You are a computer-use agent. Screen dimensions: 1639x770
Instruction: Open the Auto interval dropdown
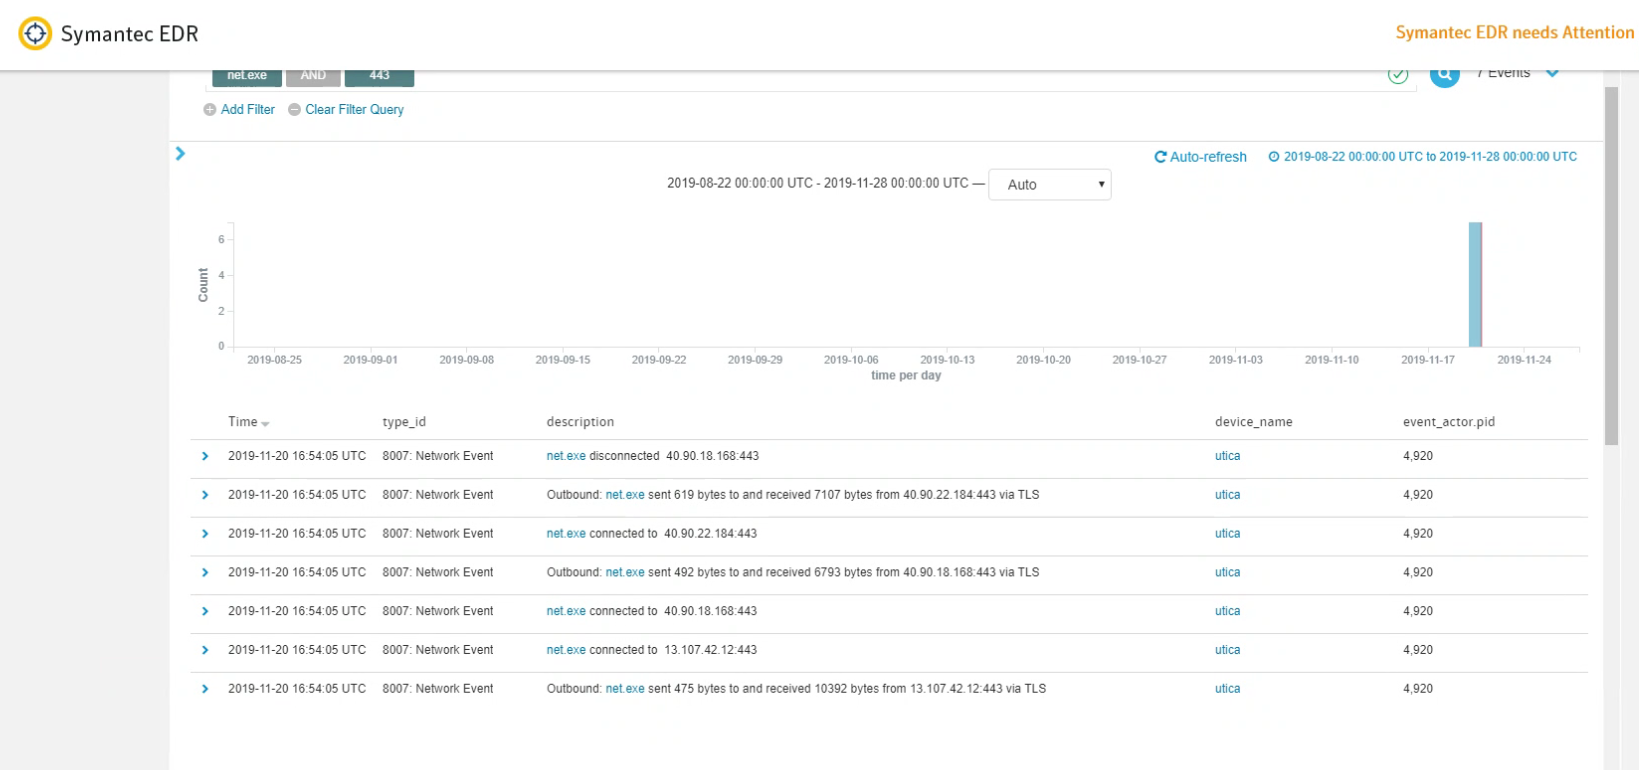(x=1049, y=185)
